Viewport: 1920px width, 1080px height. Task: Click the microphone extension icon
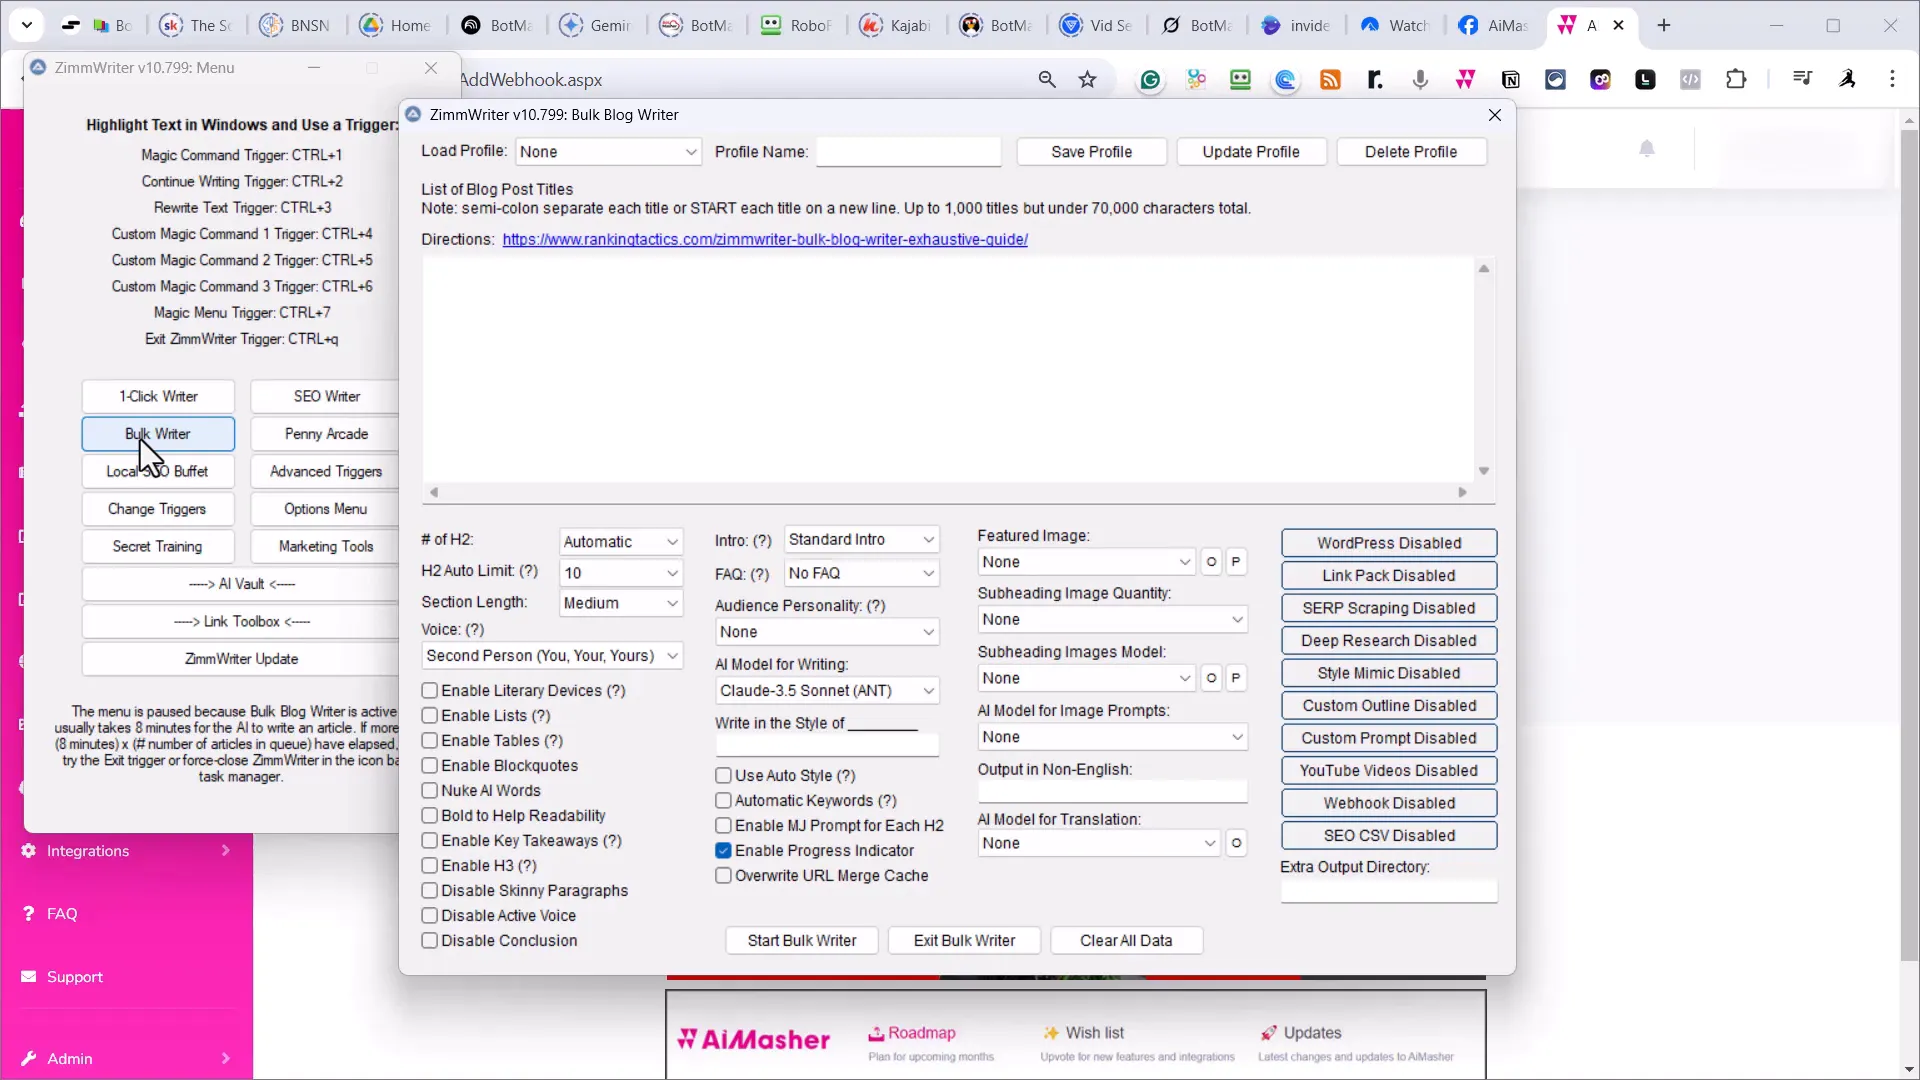pyautogui.click(x=1420, y=80)
